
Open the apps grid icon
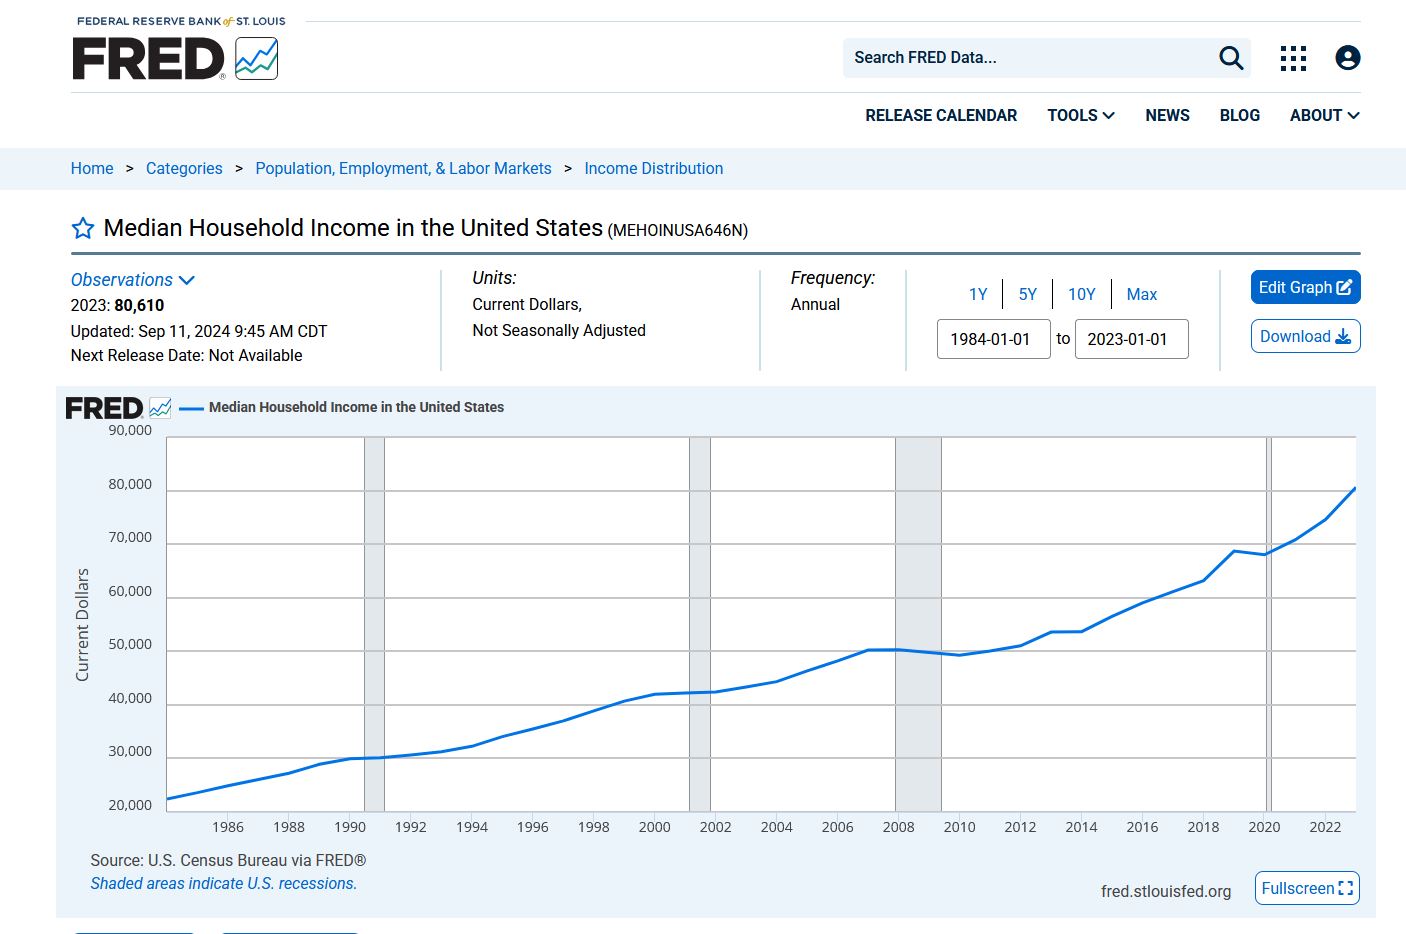1293,58
